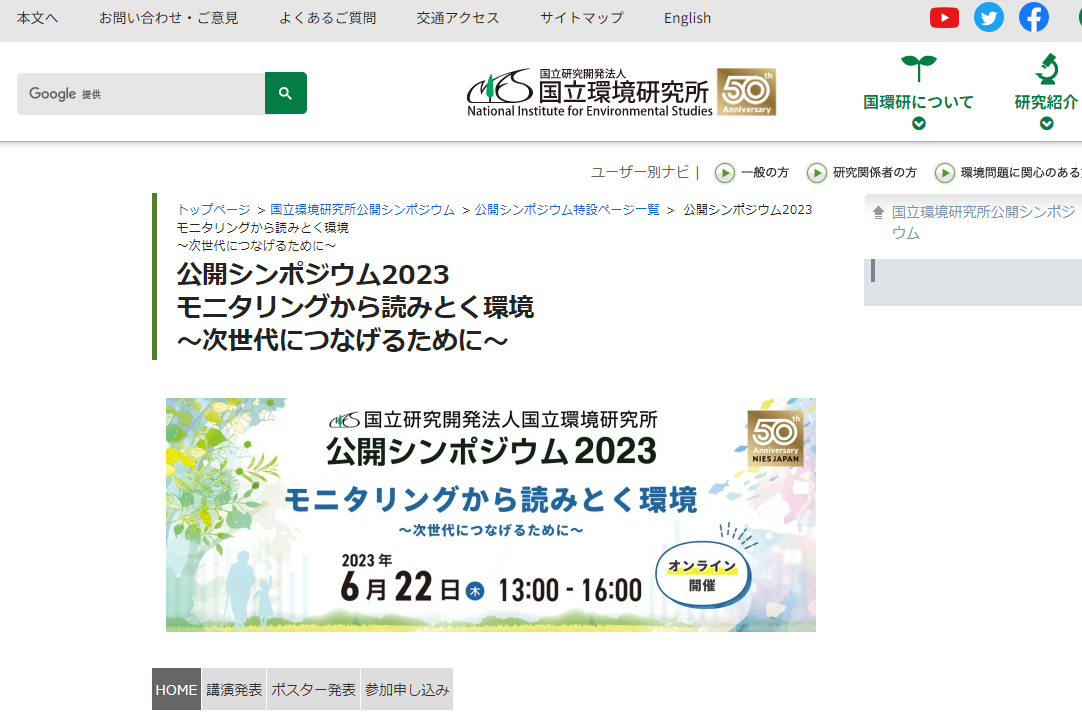
Task: Select the HOME tab
Action: pyautogui.click(x=176, y=689)
